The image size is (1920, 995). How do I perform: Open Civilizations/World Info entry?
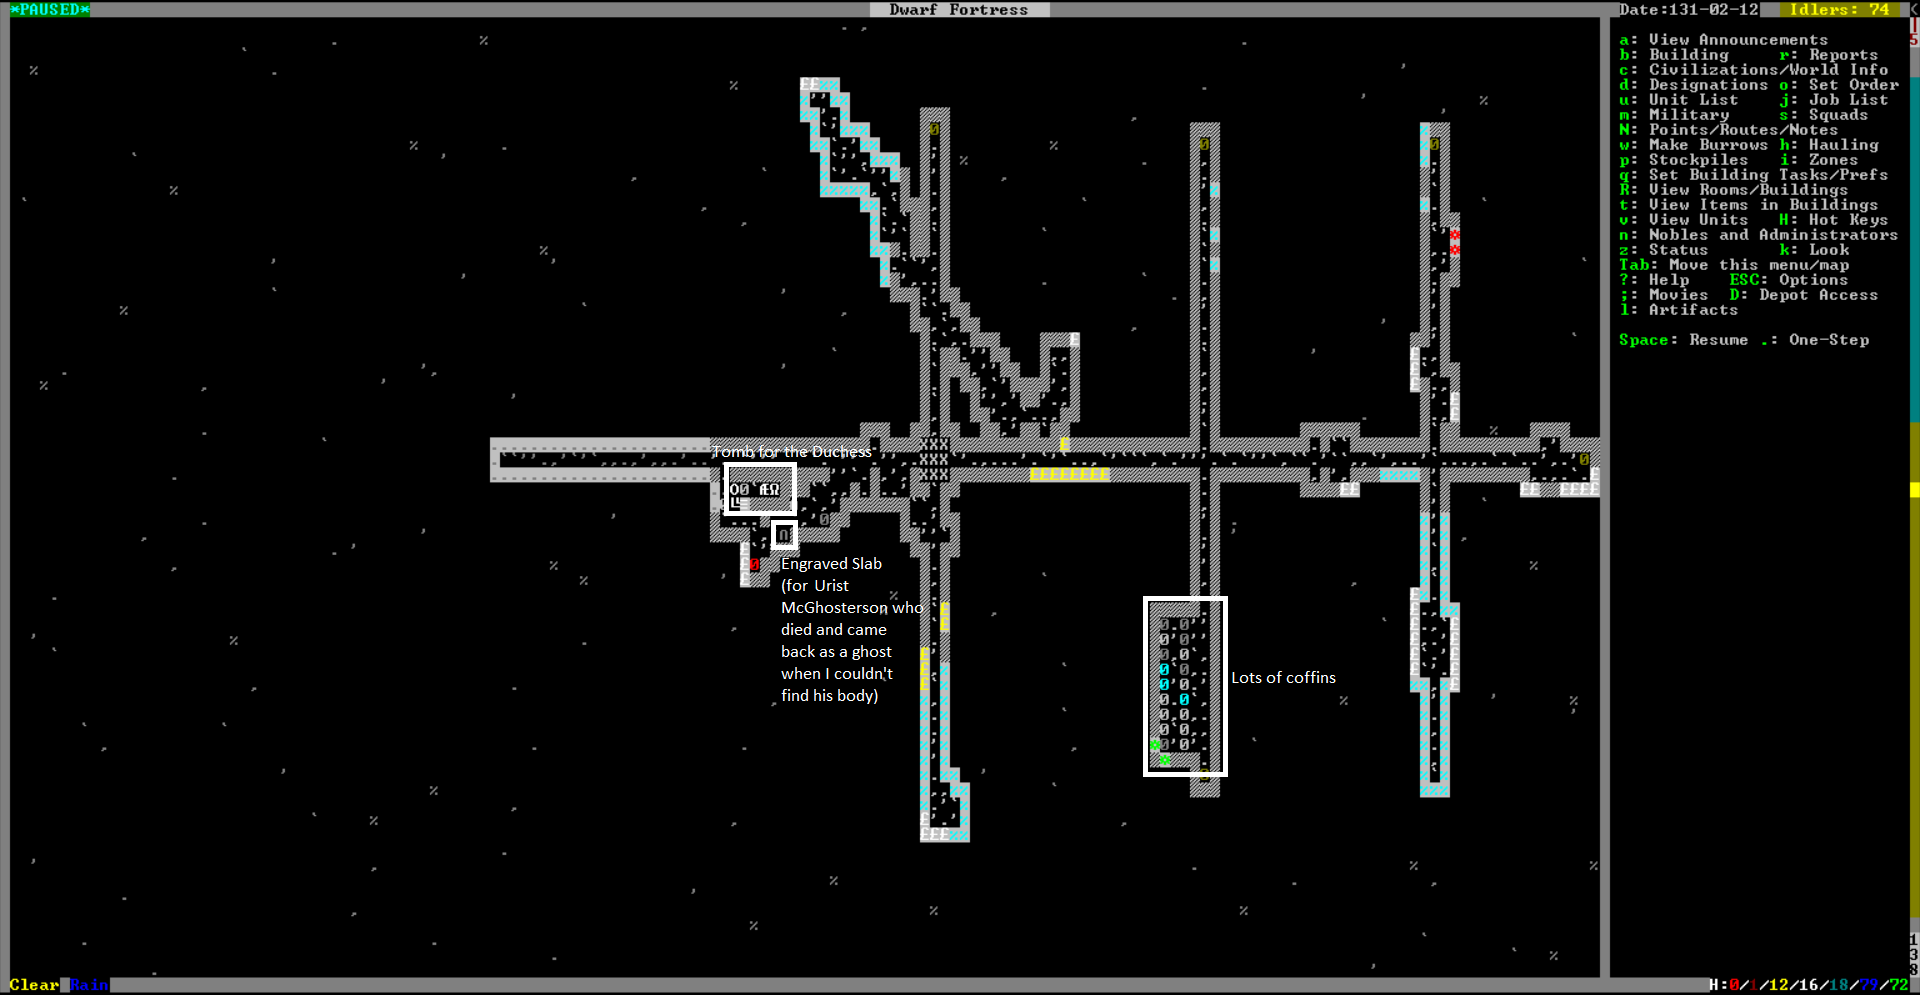(1753, 70)
